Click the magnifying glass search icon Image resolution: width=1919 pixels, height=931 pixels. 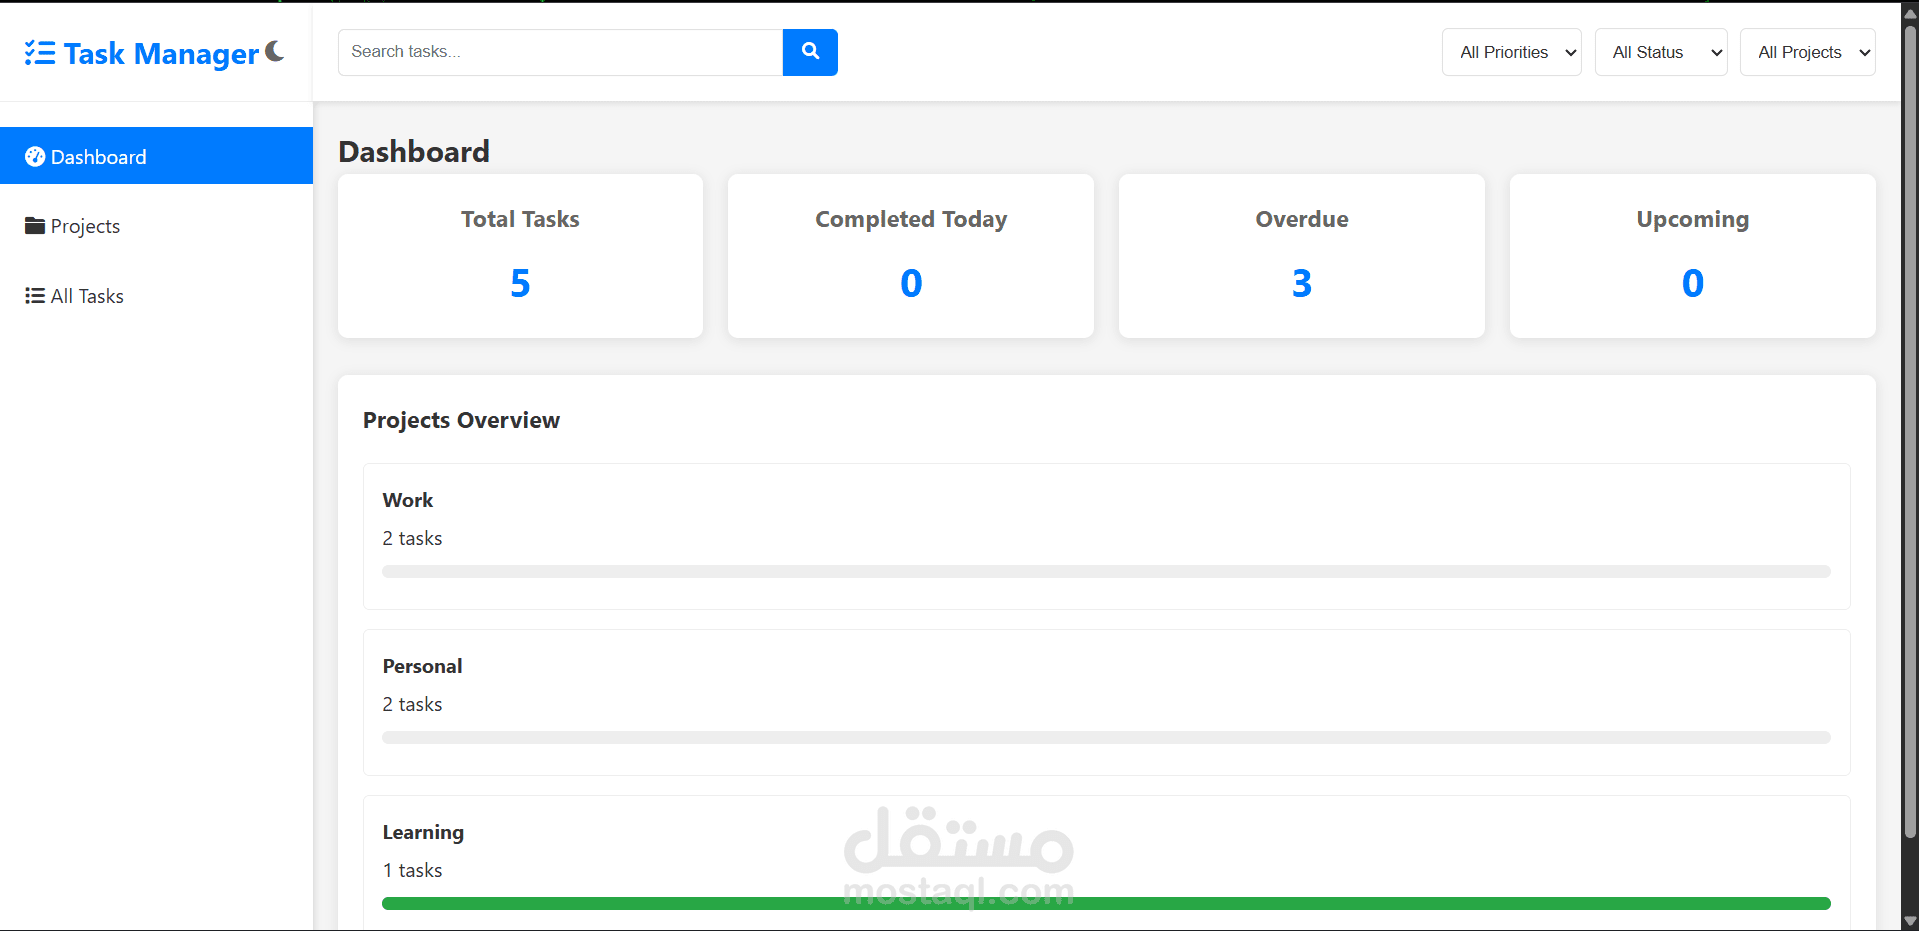coord(809,52)
